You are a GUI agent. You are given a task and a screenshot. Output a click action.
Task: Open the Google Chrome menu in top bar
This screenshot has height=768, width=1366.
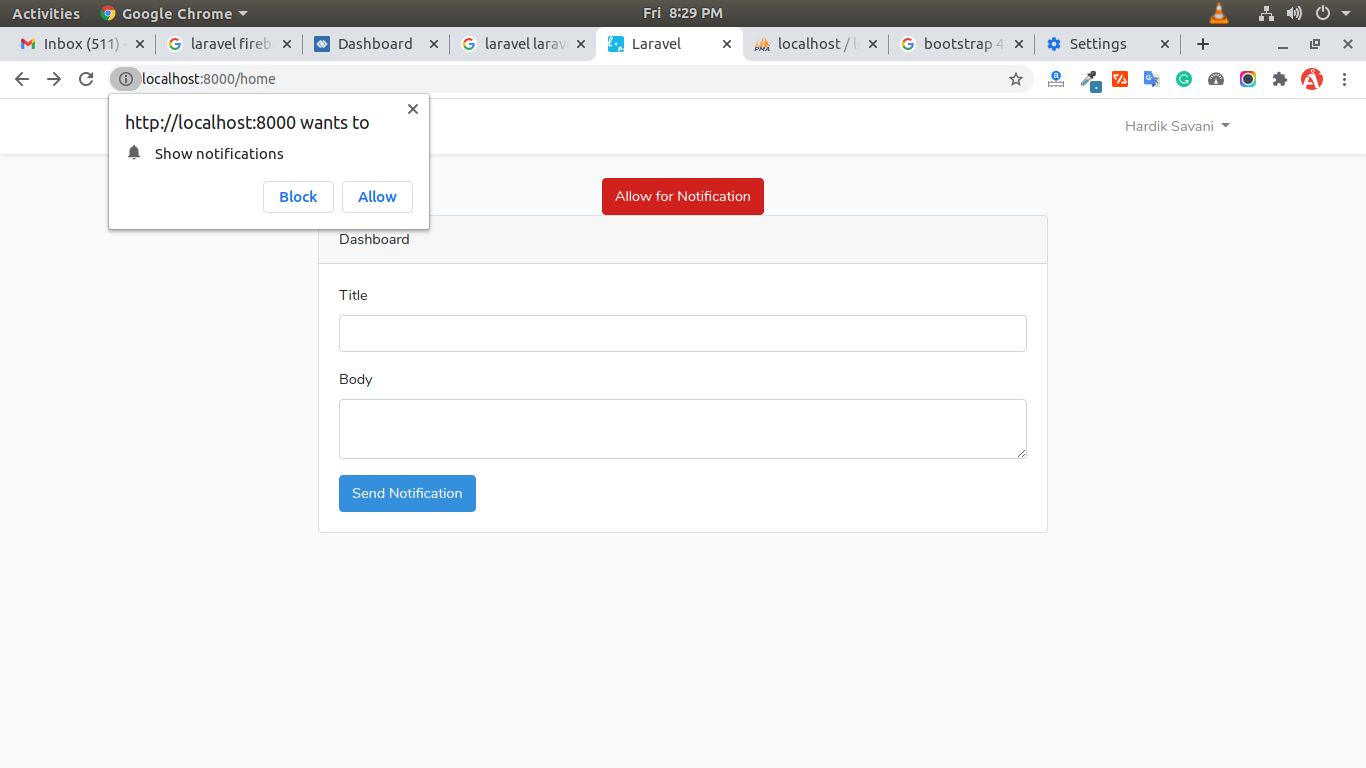[173, 13]
